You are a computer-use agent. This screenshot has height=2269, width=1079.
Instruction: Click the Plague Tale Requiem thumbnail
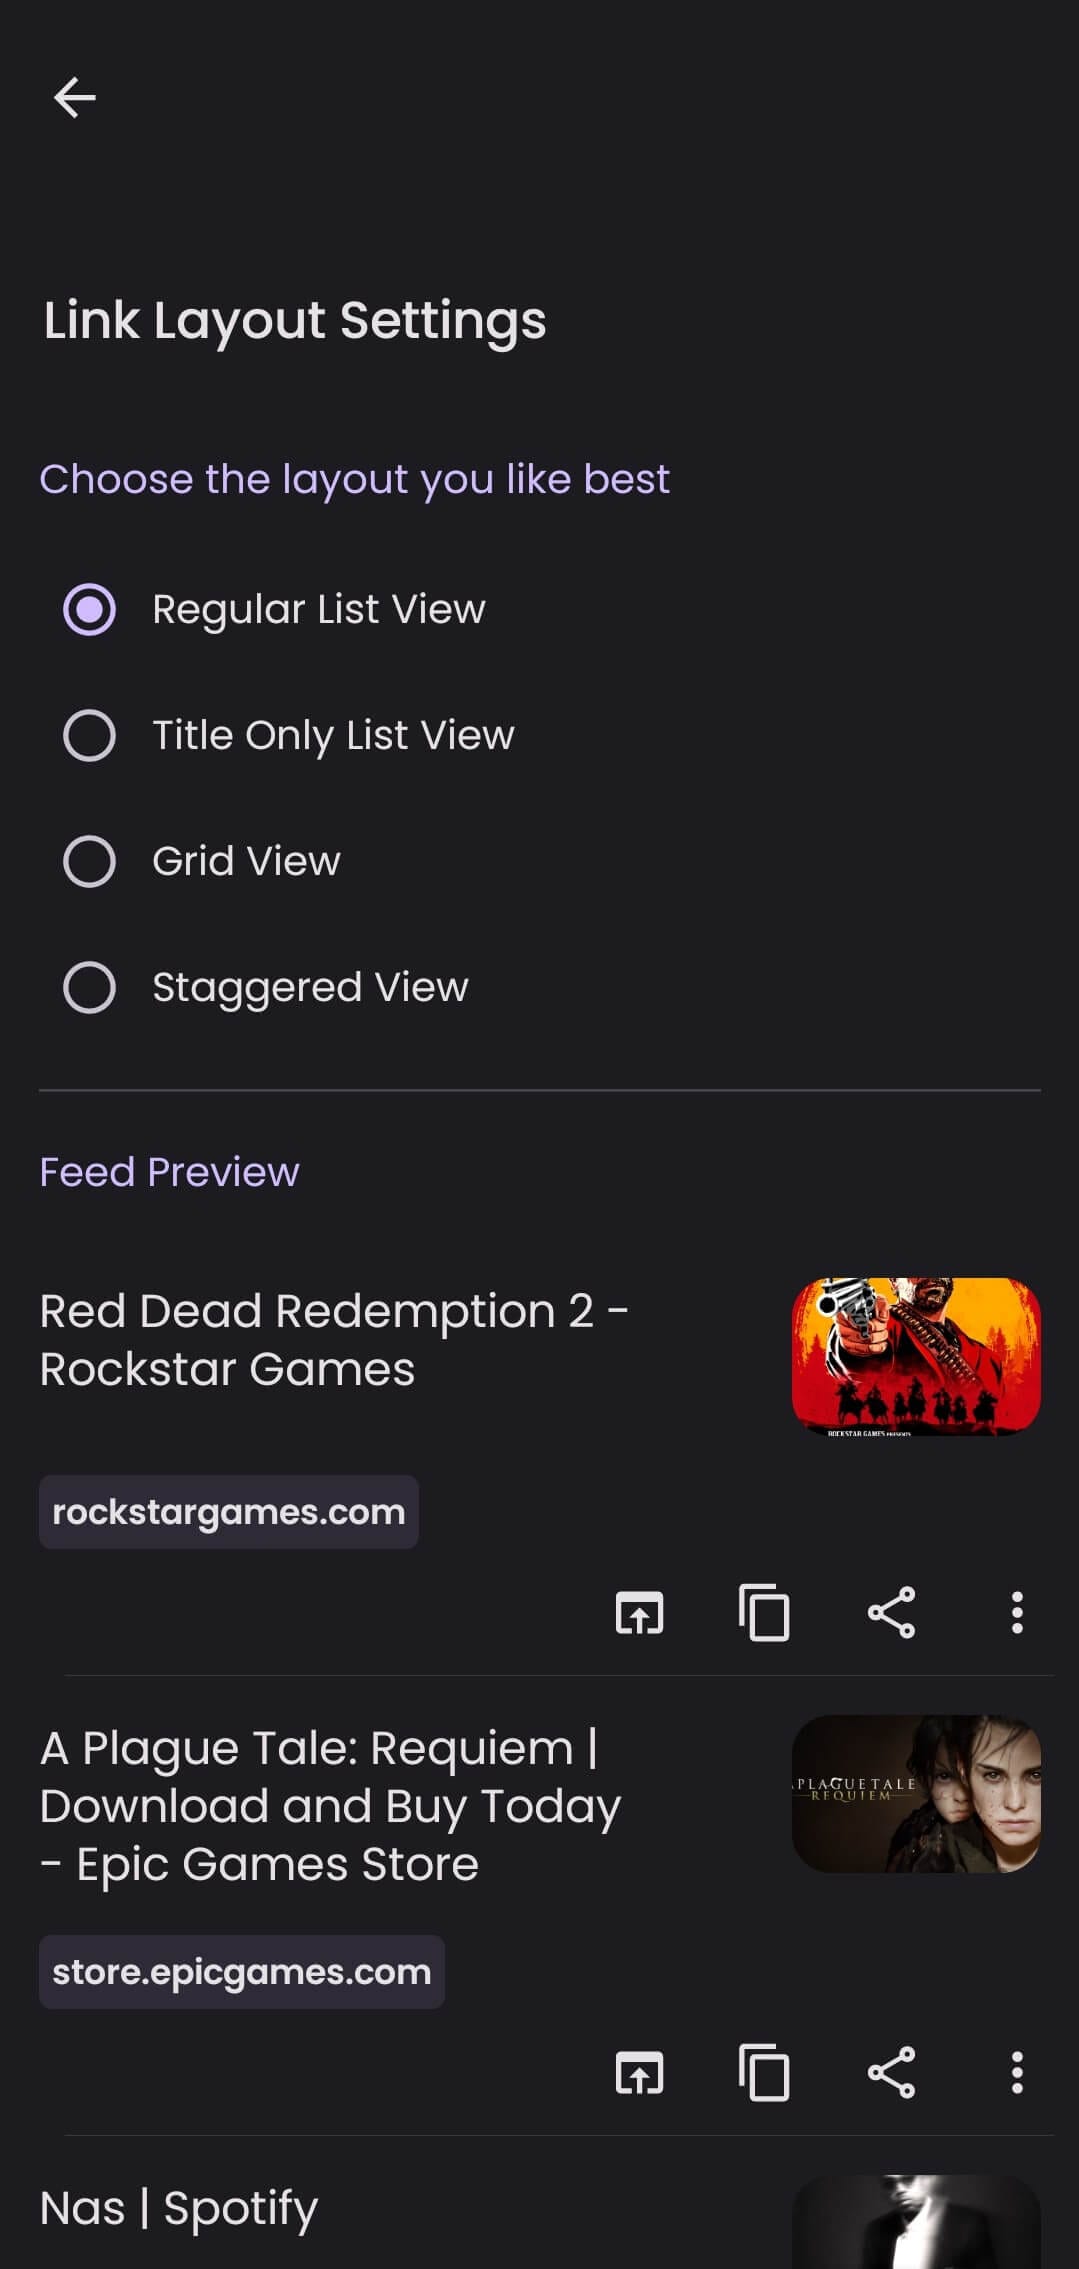916,1794
